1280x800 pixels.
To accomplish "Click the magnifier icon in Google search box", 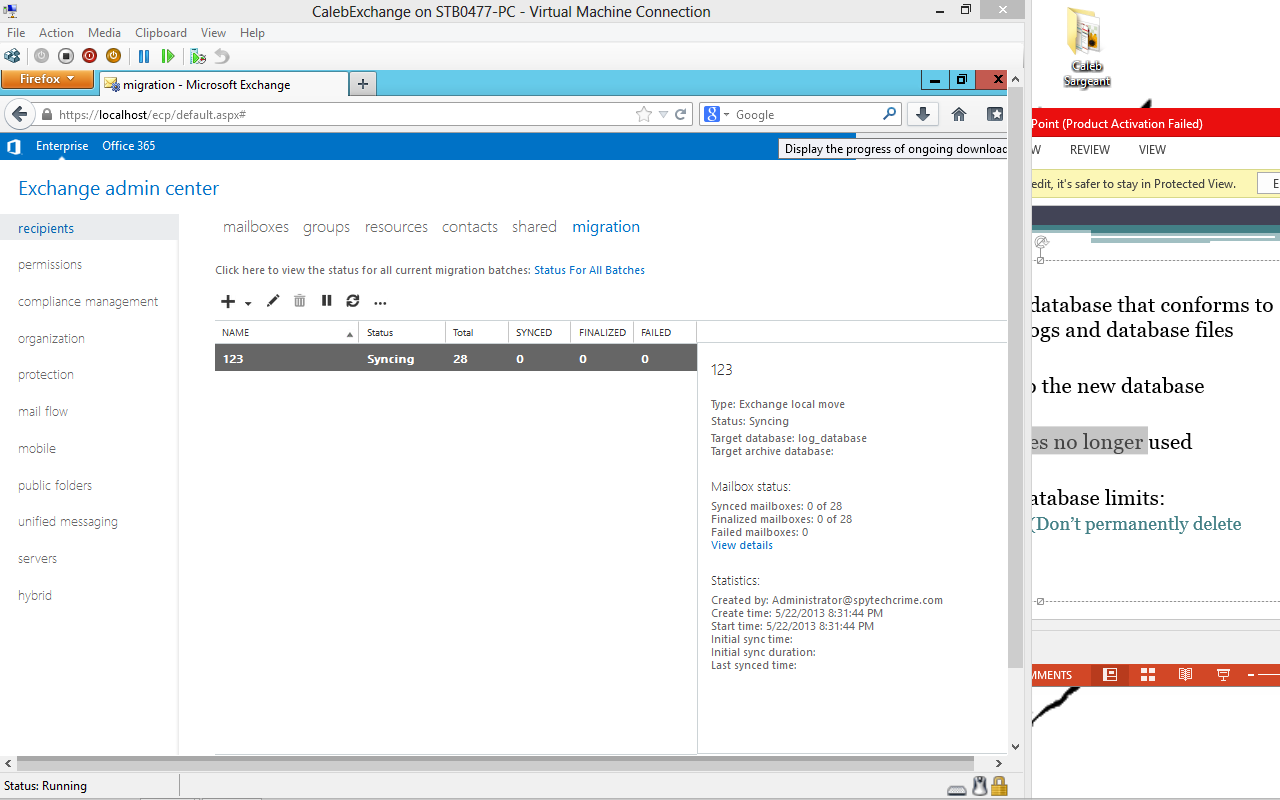I will point(889,114).
